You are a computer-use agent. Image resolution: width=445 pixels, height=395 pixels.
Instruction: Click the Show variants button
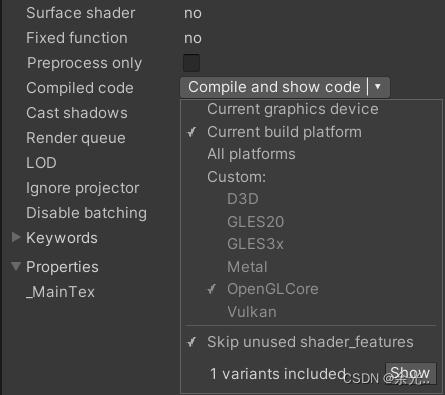point(410,373)
